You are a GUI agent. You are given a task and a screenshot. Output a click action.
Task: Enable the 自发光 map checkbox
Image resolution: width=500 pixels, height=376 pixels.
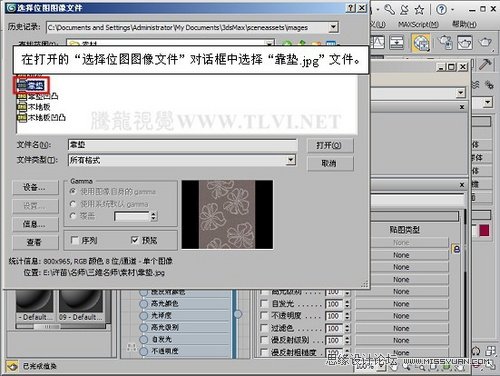264,304
